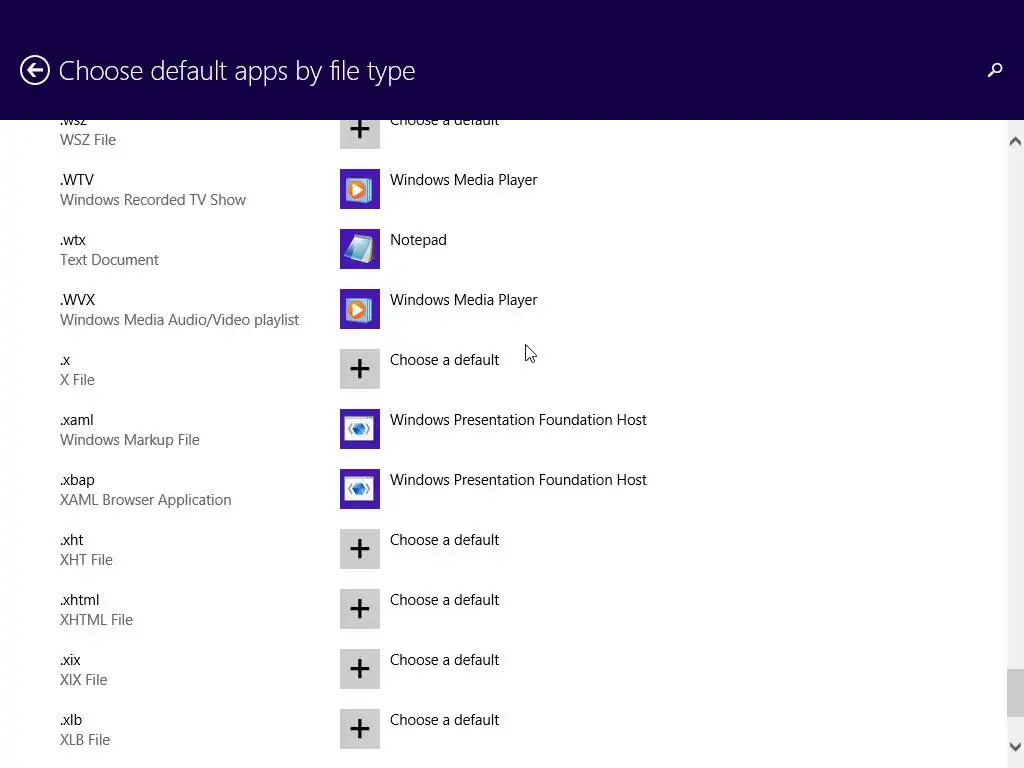Click the Notepad icon for .wtx
Viewport: 1024px width, 768px height.
[x=360, y=249]
